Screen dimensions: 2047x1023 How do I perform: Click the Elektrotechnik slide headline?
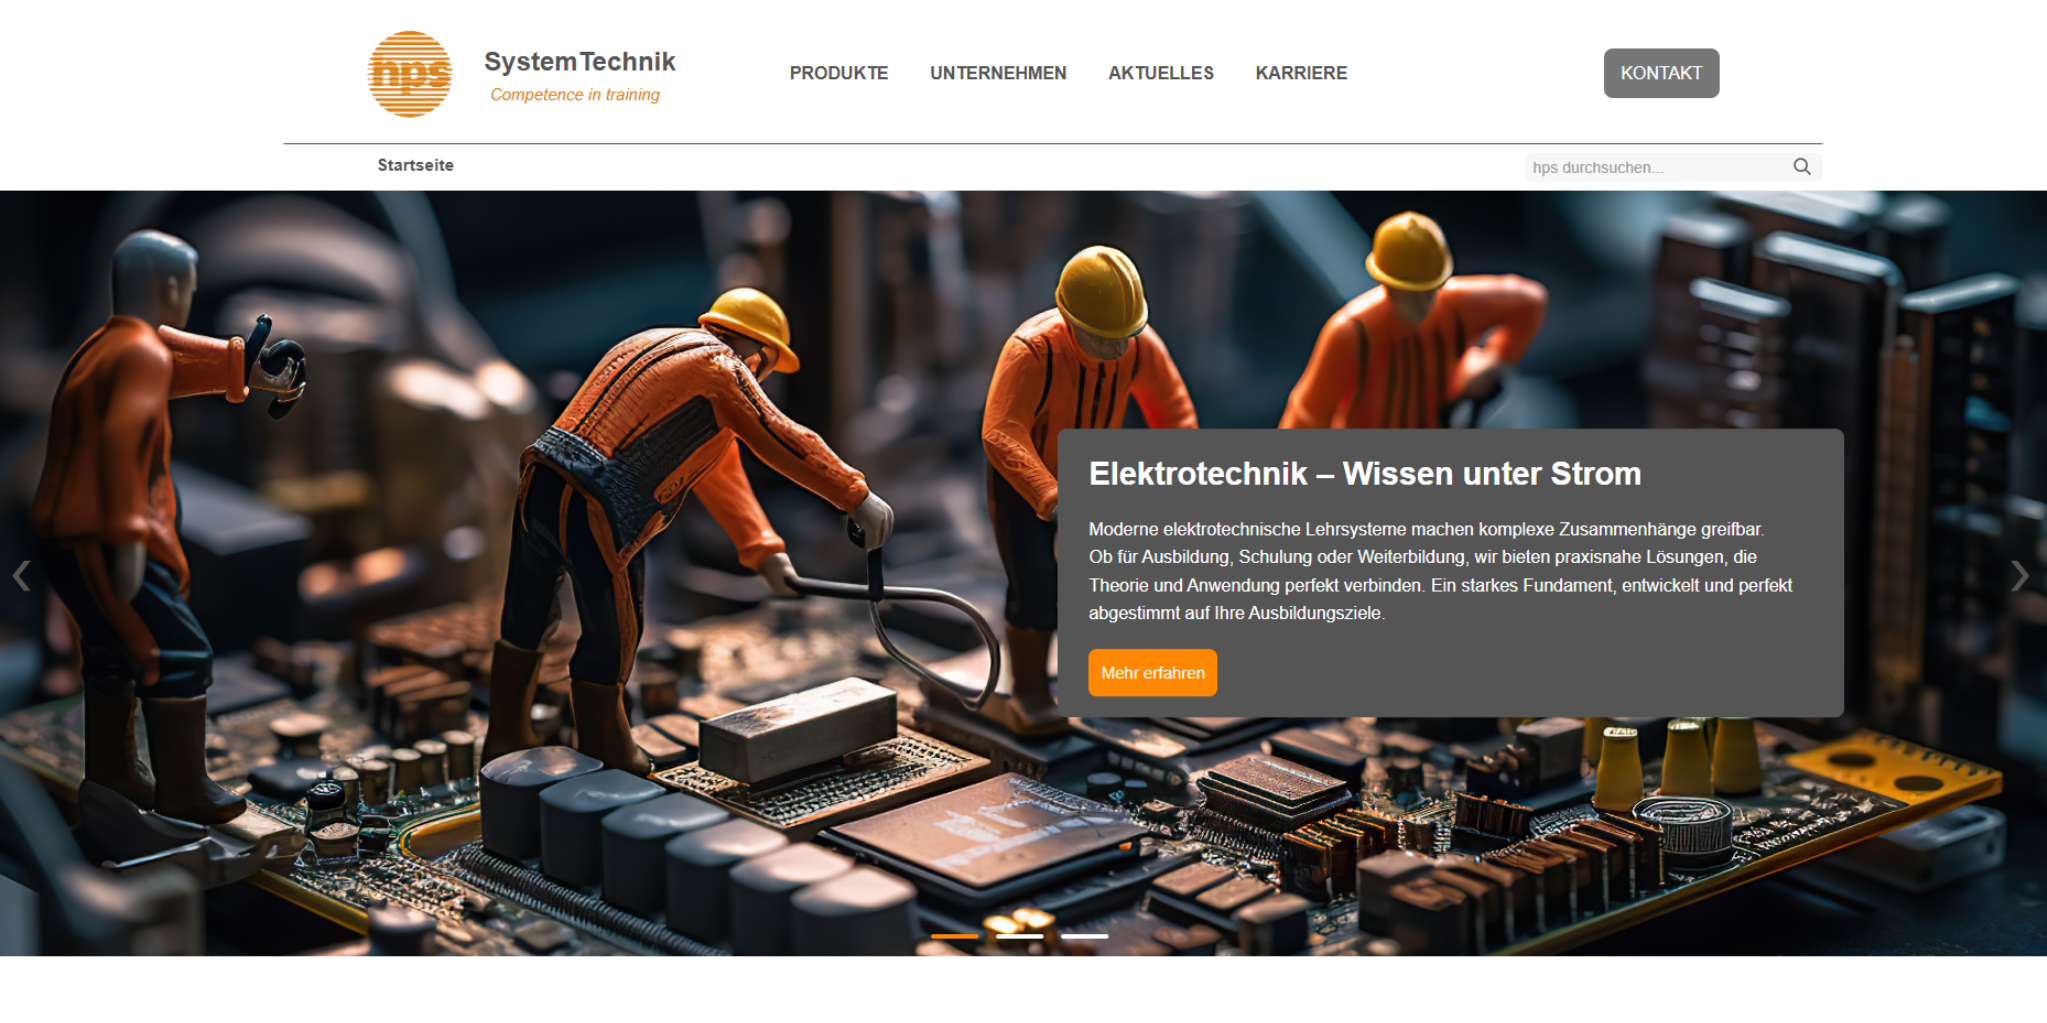(x=1364, y=474)
